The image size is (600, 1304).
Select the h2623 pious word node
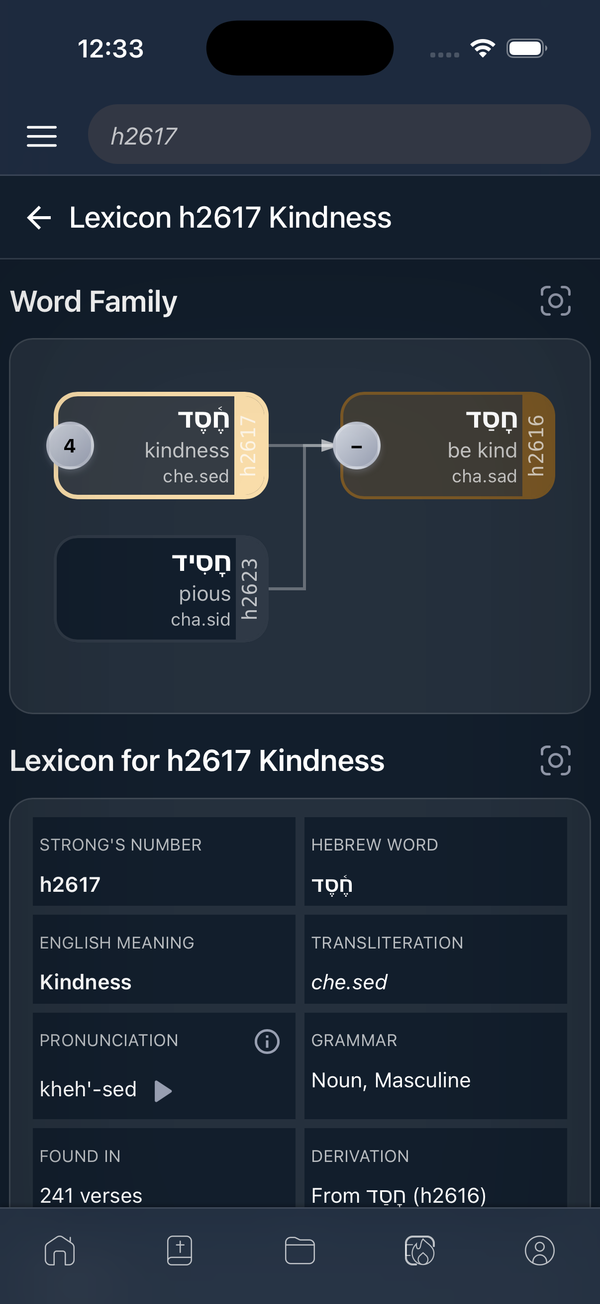coord(162,588)
